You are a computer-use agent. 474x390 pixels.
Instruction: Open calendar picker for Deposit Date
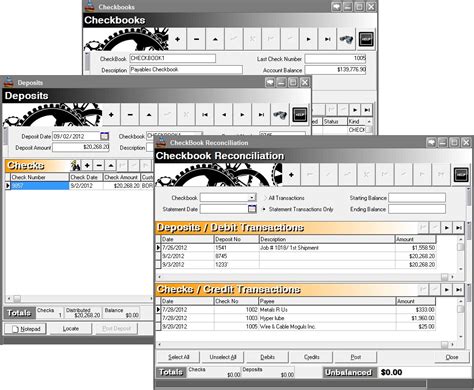click(104, 136)
